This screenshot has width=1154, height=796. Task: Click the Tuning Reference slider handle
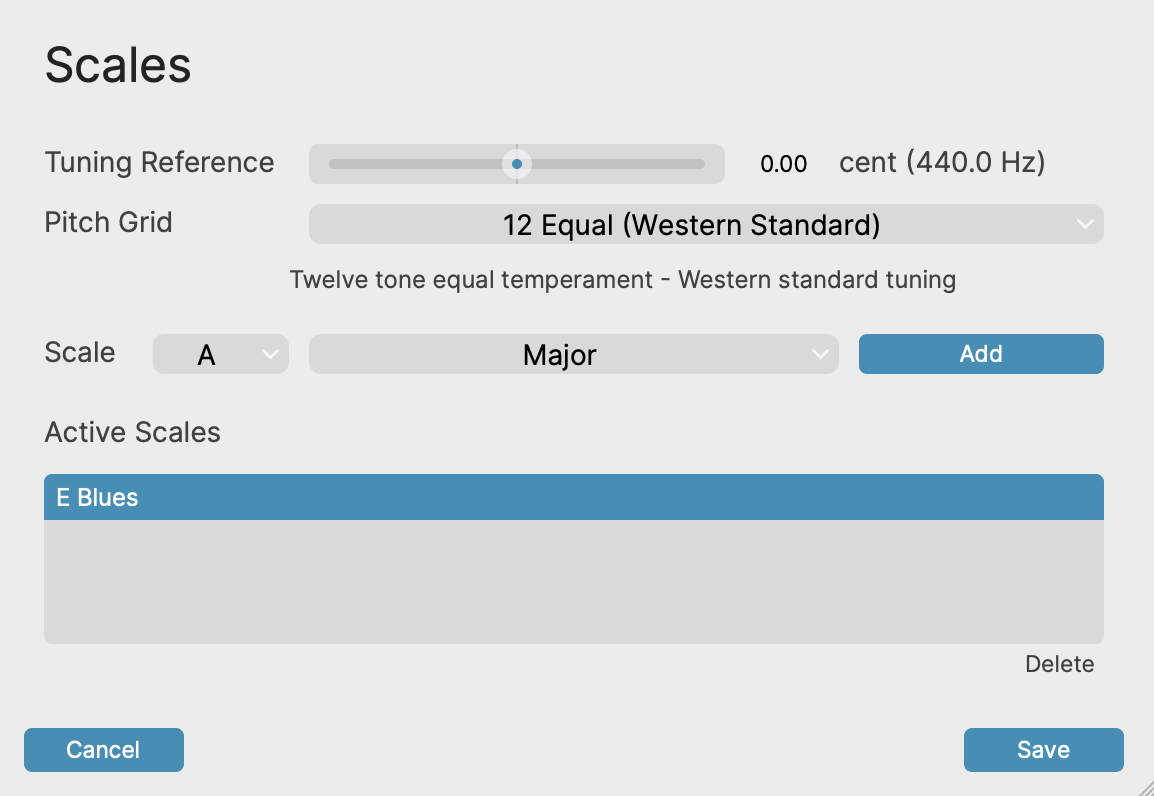tap(517, 164)
